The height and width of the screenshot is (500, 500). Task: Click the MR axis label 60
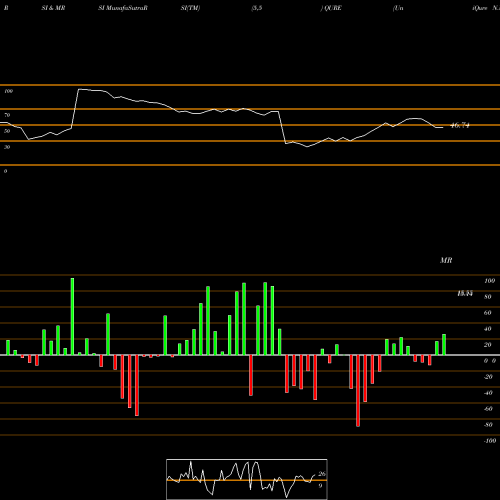pyautogui.click(x=488, y=313)
